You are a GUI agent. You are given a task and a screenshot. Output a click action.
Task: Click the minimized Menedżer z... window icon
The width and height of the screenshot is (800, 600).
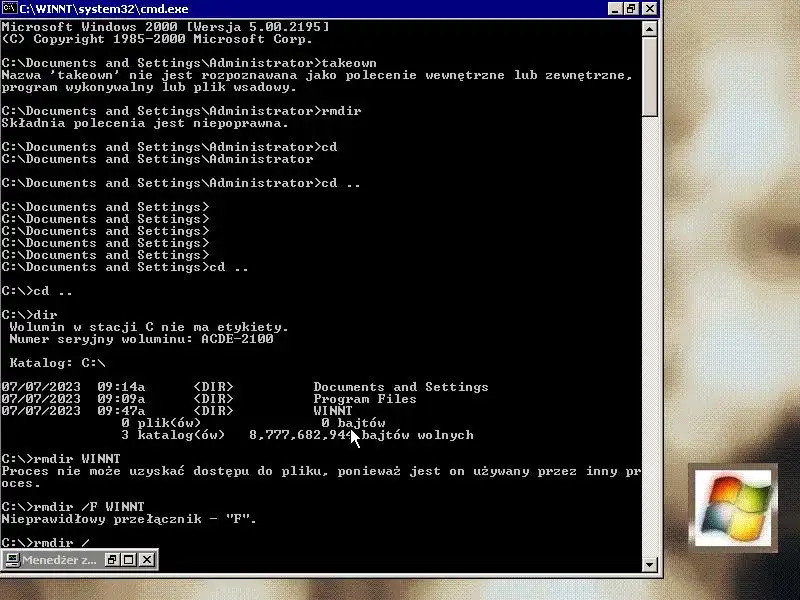(x=12, y=560)
